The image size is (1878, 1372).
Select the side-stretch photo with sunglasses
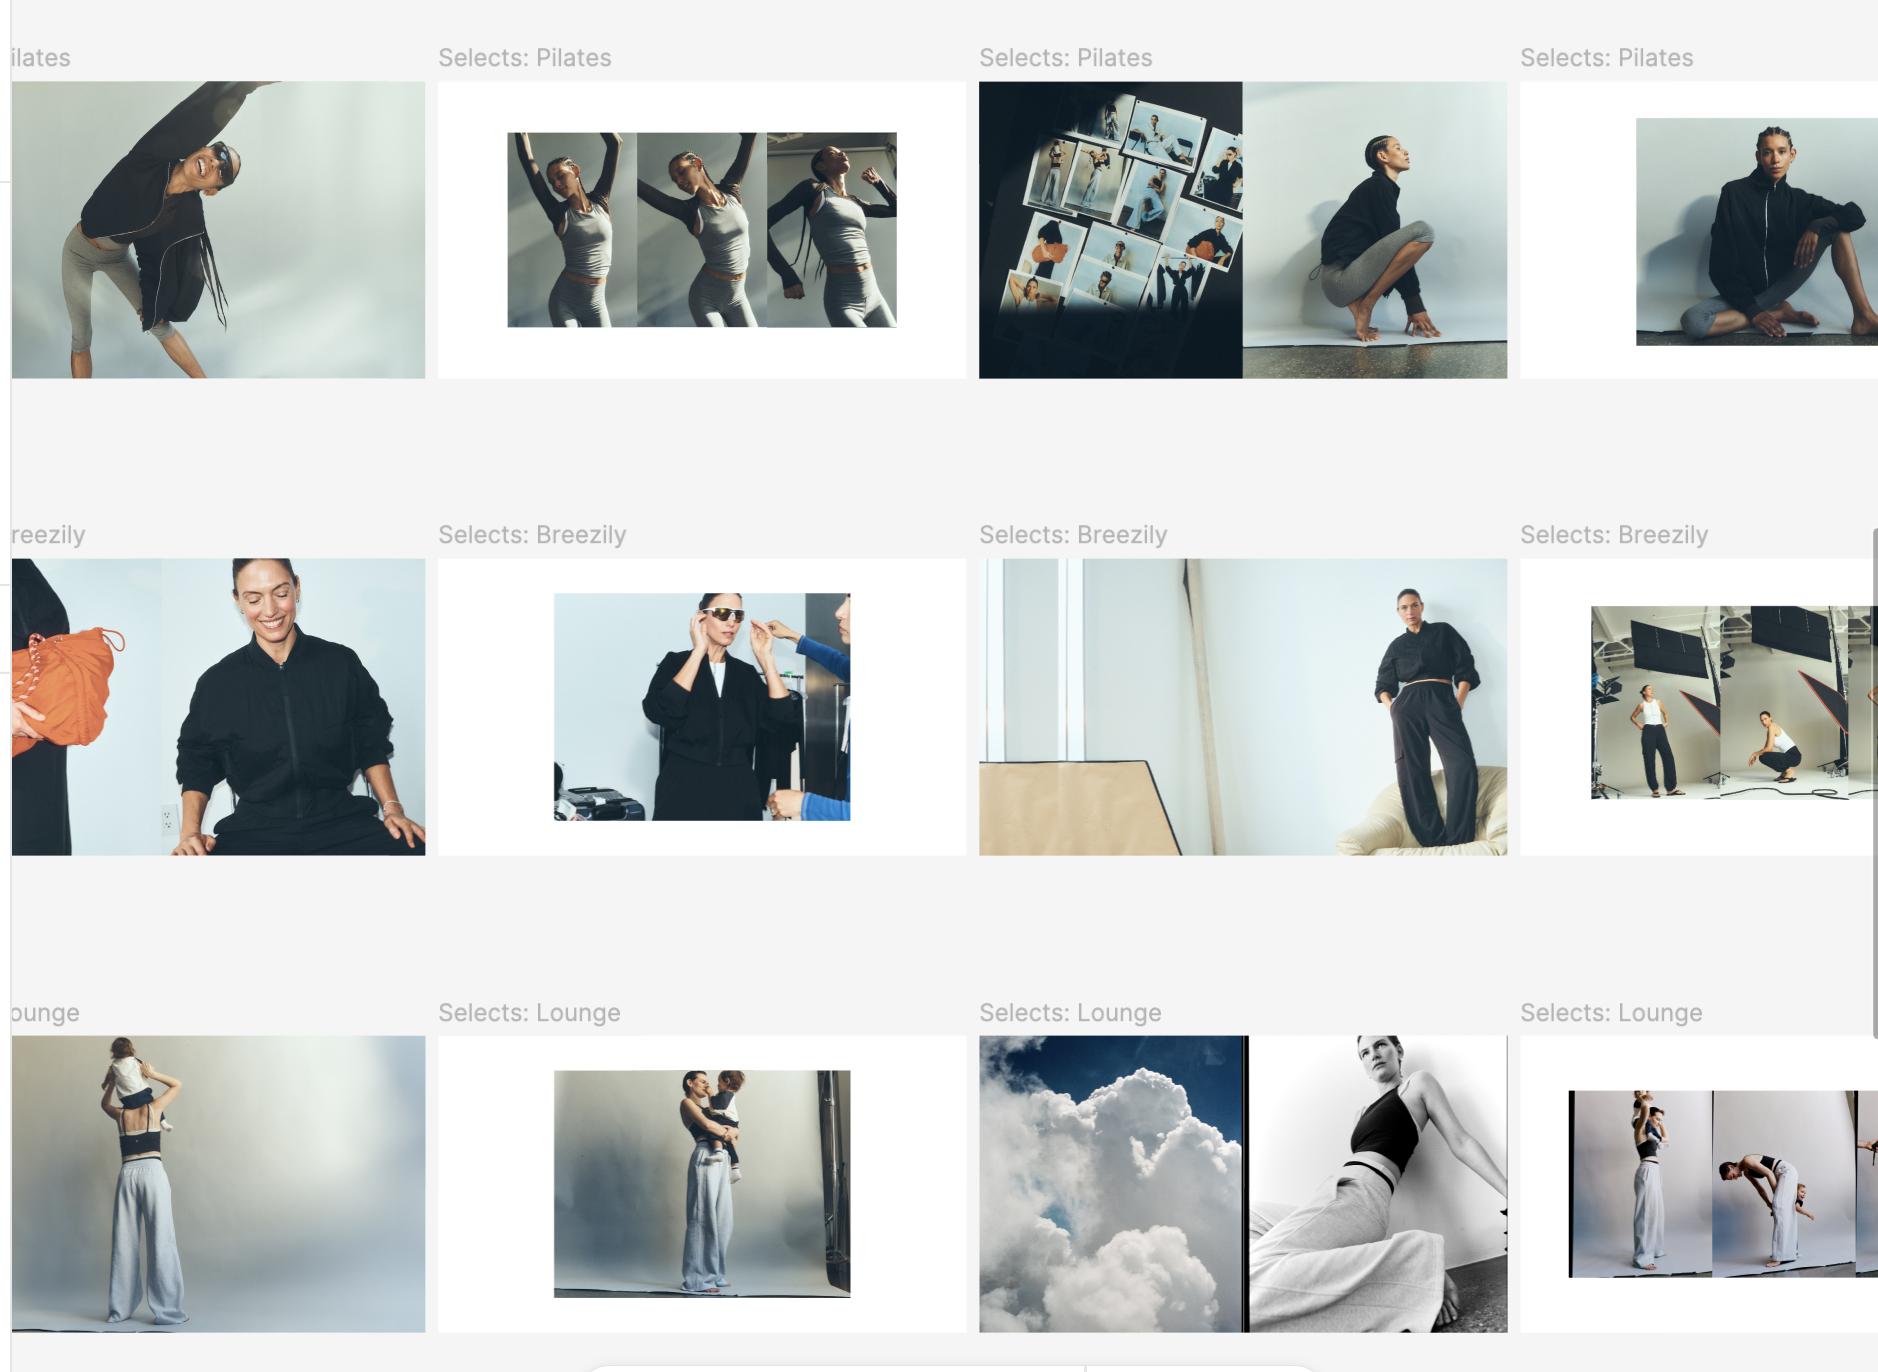point(218,230)
